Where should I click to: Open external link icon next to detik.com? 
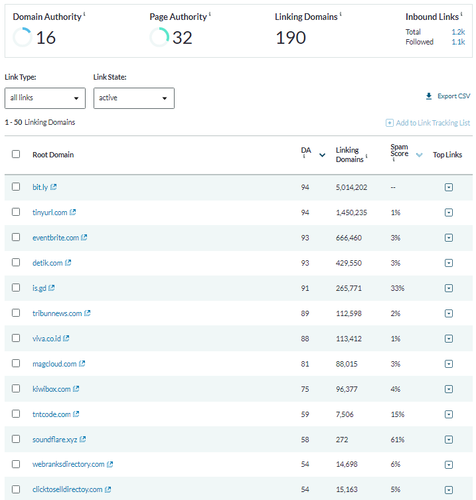68,263
